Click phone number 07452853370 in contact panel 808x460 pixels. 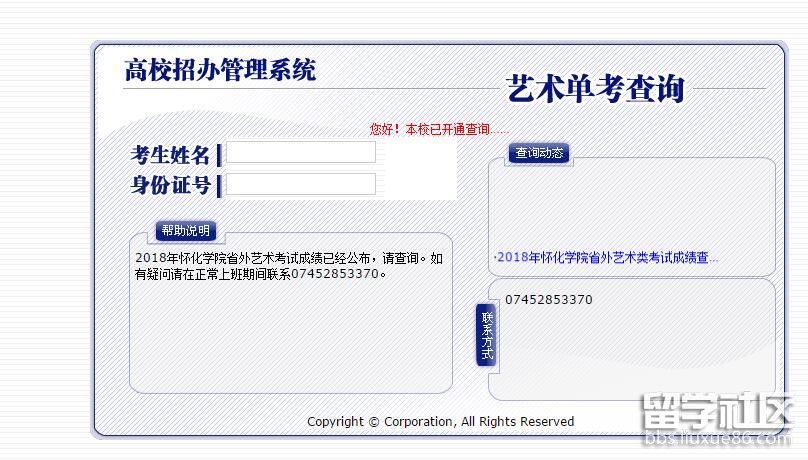(548, 300)
